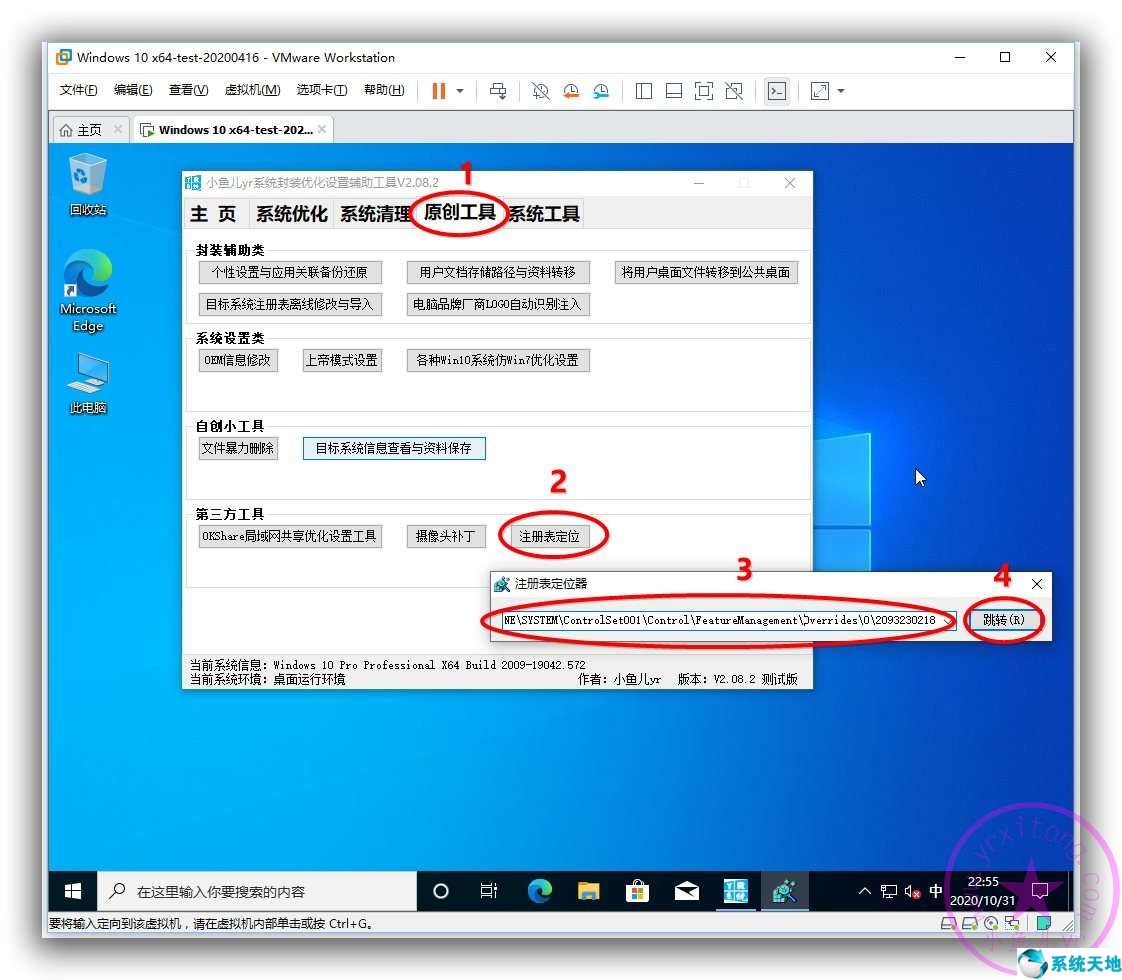
Task: Open the 查看(V) menu
Action: tap(190, 90)
